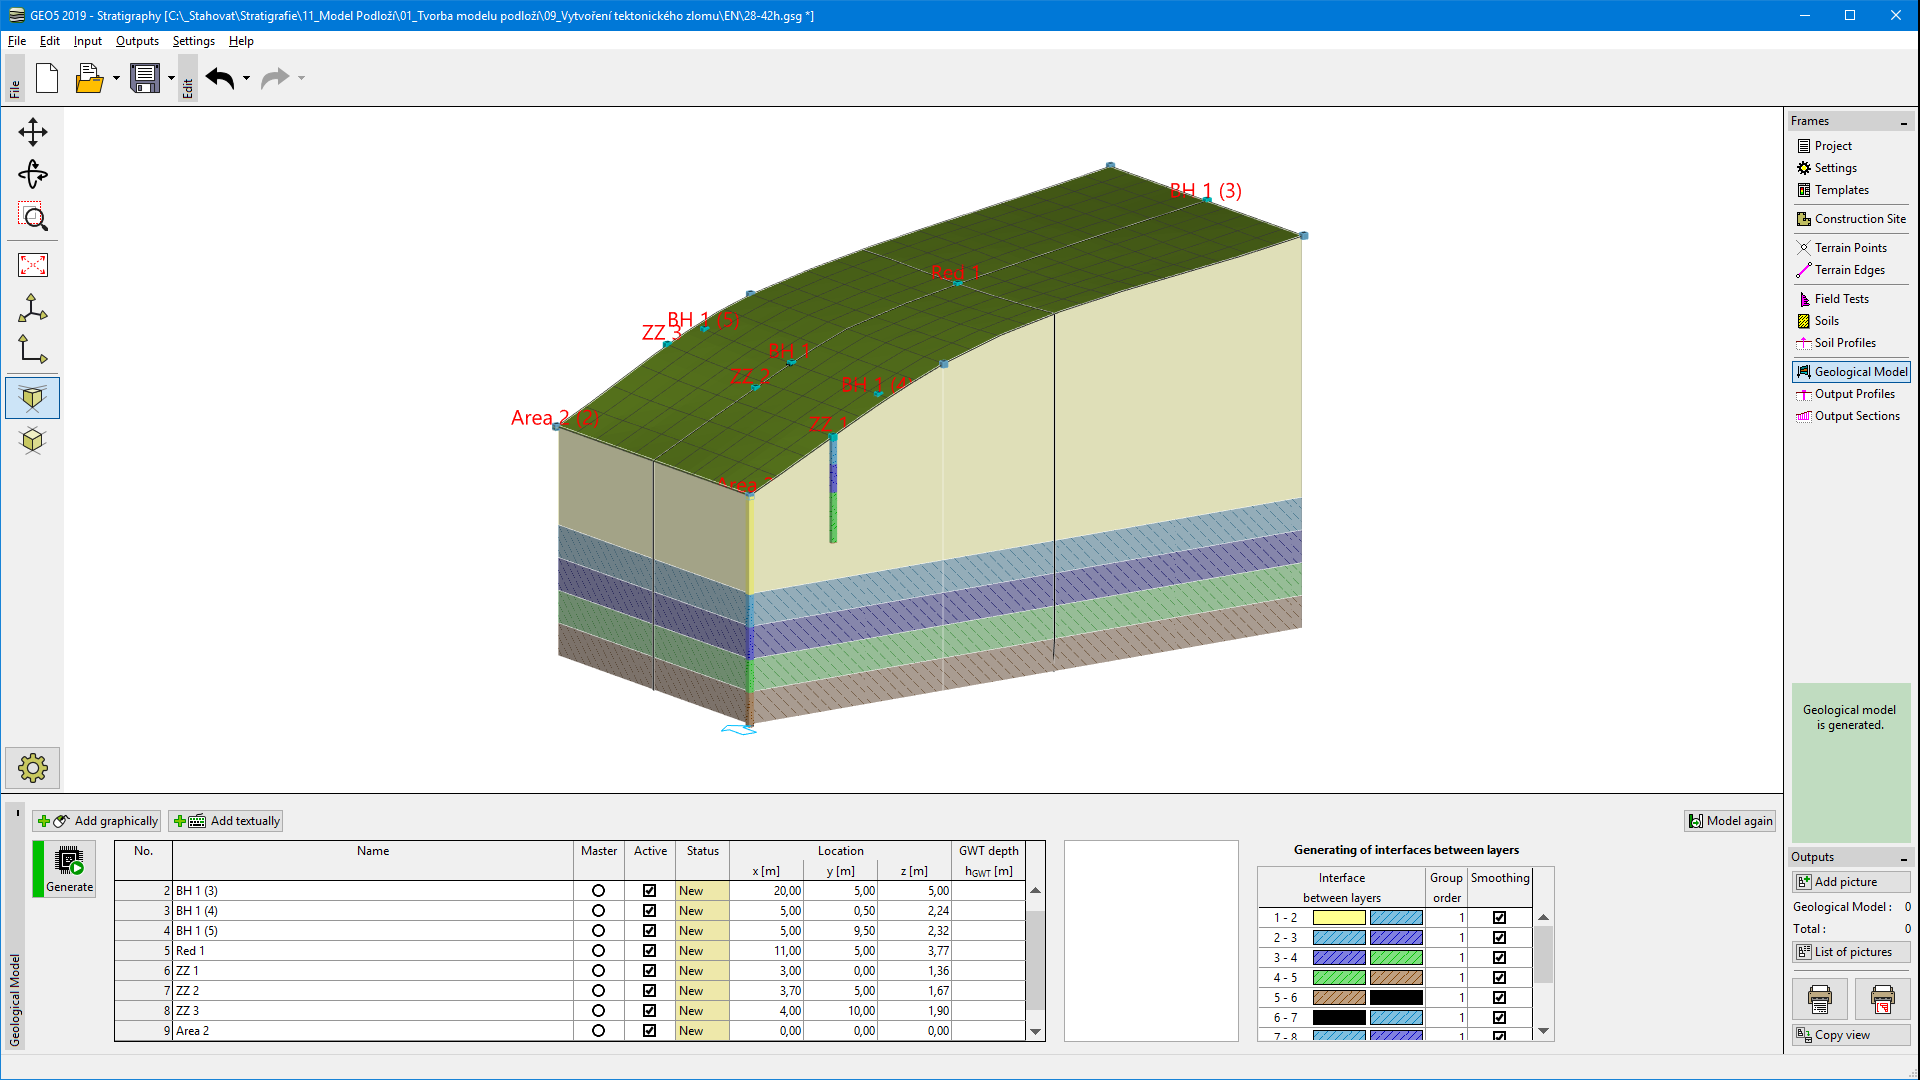Screen dimensions: 1920x1080
Task: Click the pan view arrows tool
Action: 33,132
